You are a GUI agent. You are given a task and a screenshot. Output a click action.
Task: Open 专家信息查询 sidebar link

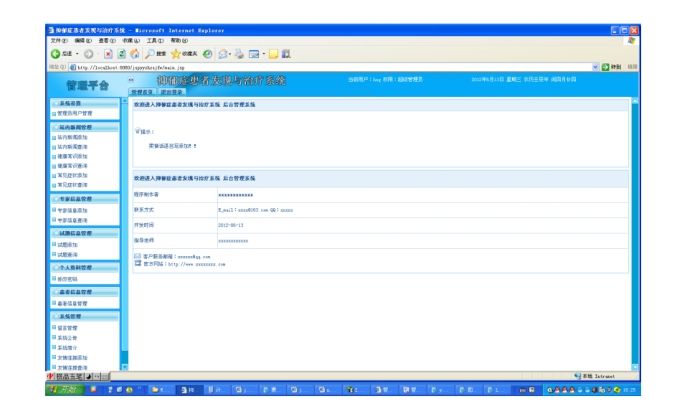[x=72, y=220]
